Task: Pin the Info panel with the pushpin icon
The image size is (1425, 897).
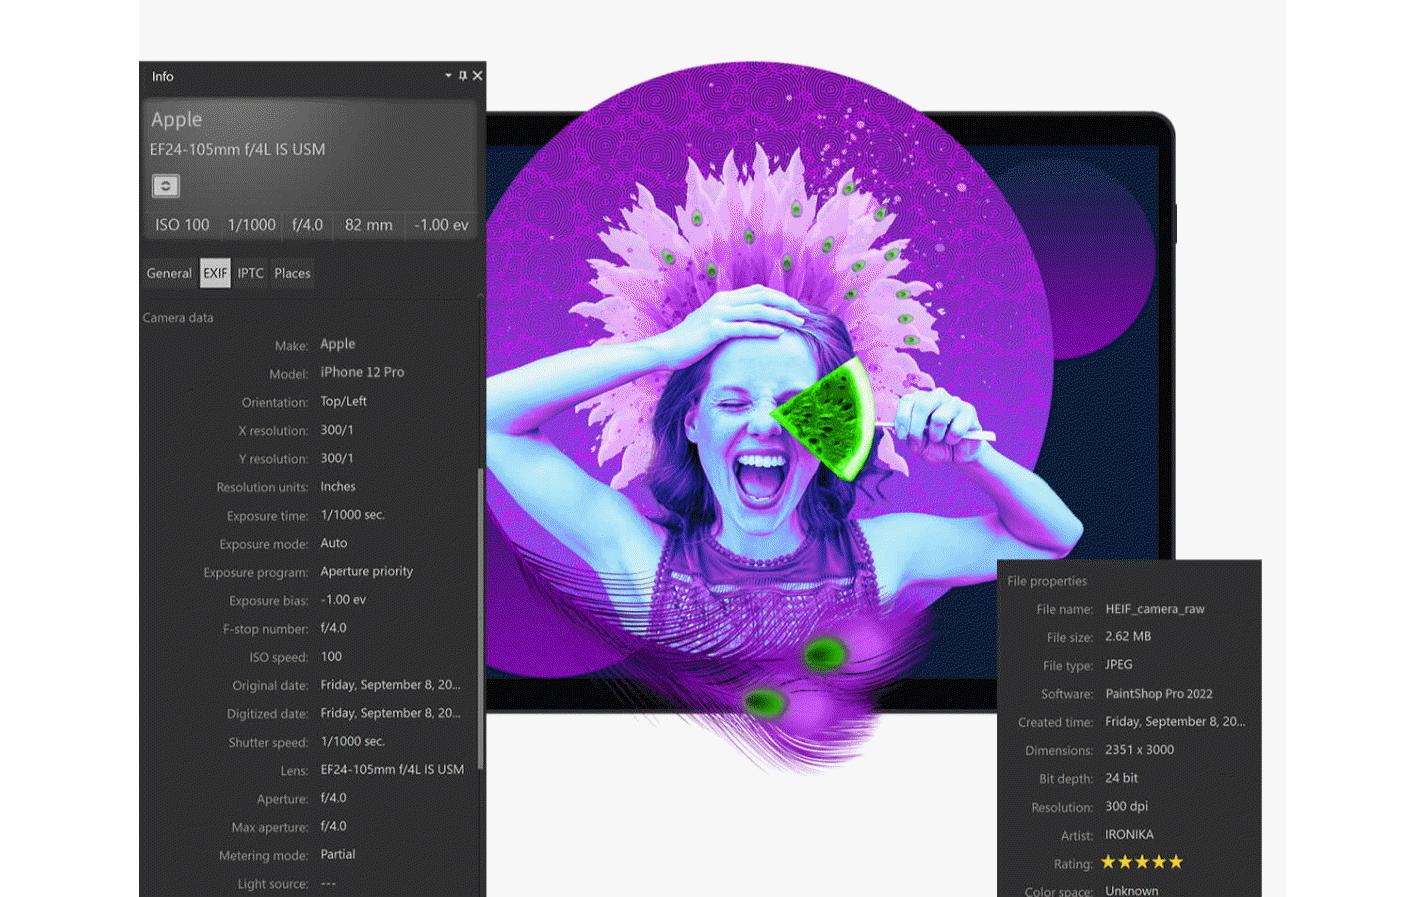Action: click(462, 76)
